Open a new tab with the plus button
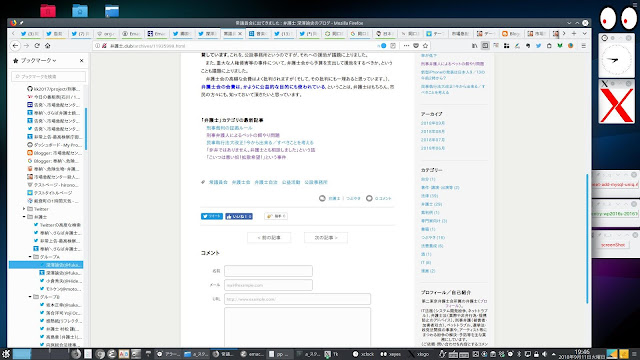Screen dimensions: 640x360 pyautogui.click(x=574, y=33)
